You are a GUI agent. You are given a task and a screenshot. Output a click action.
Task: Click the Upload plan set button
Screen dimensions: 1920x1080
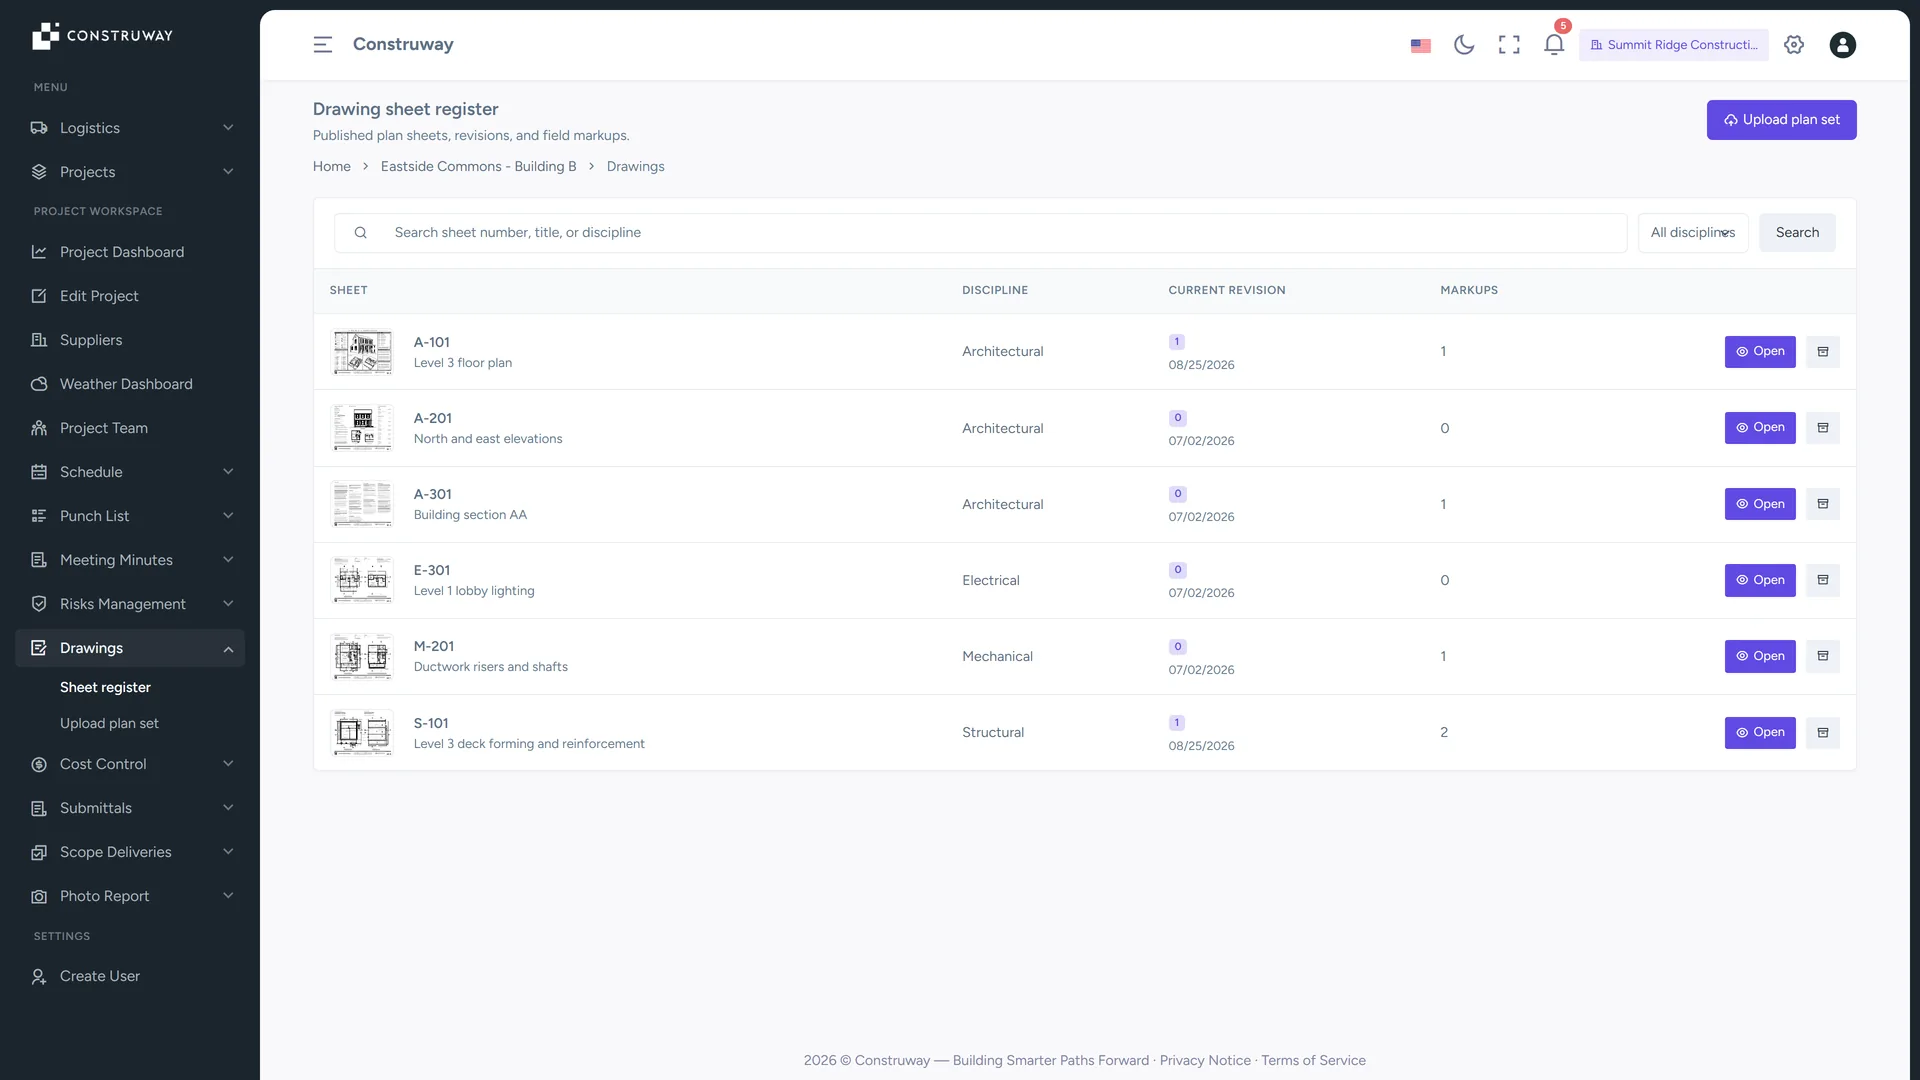1781,120
